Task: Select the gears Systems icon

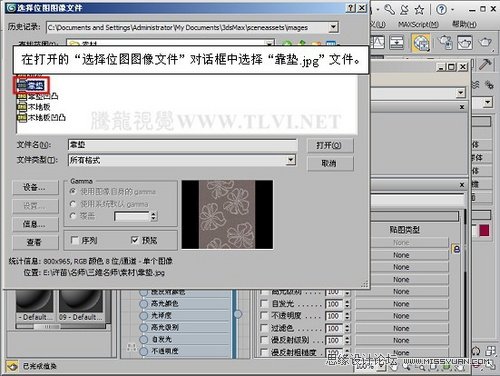Action: coord(489,85)
